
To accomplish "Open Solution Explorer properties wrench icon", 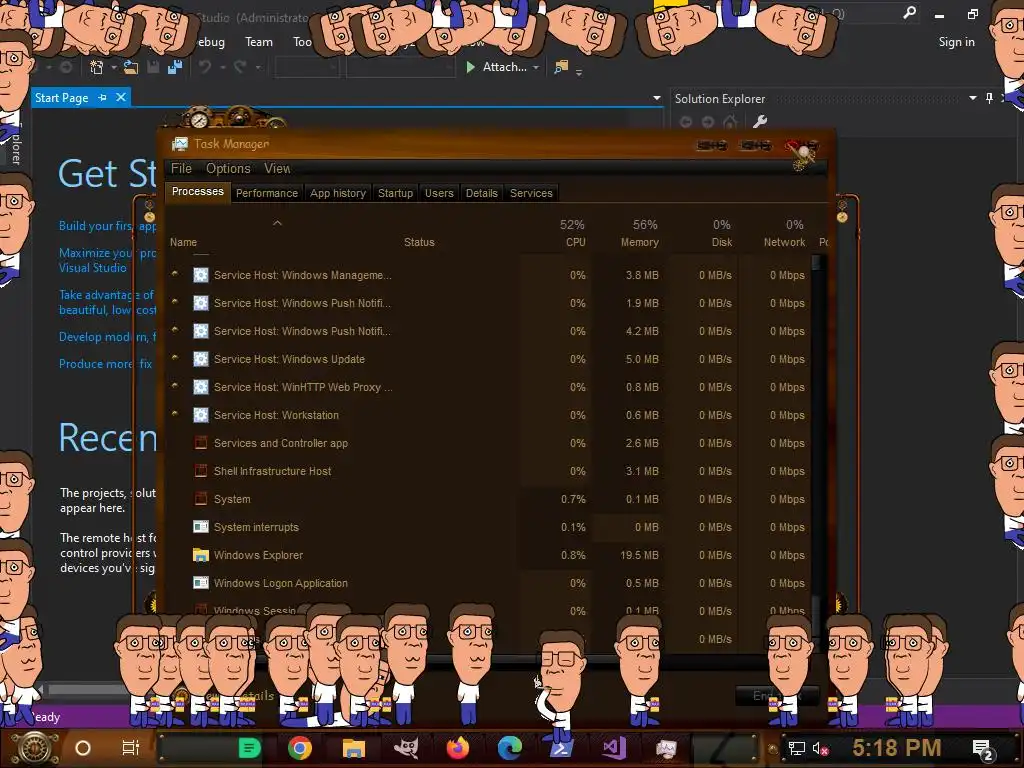I will tap(760, 121).
